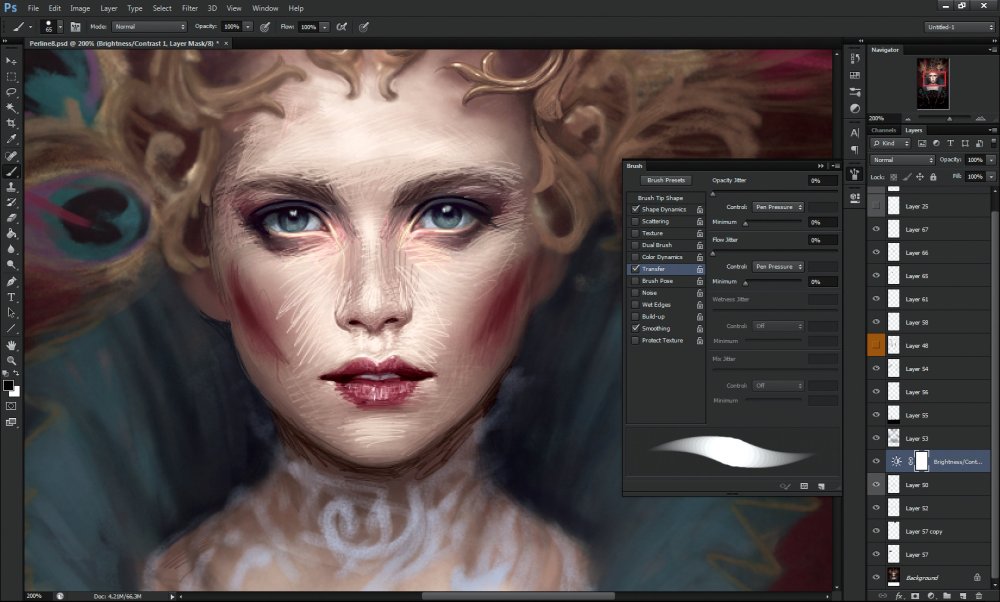
Task: Open the Opacity slider arrow in the options bar
Action: 248,27
